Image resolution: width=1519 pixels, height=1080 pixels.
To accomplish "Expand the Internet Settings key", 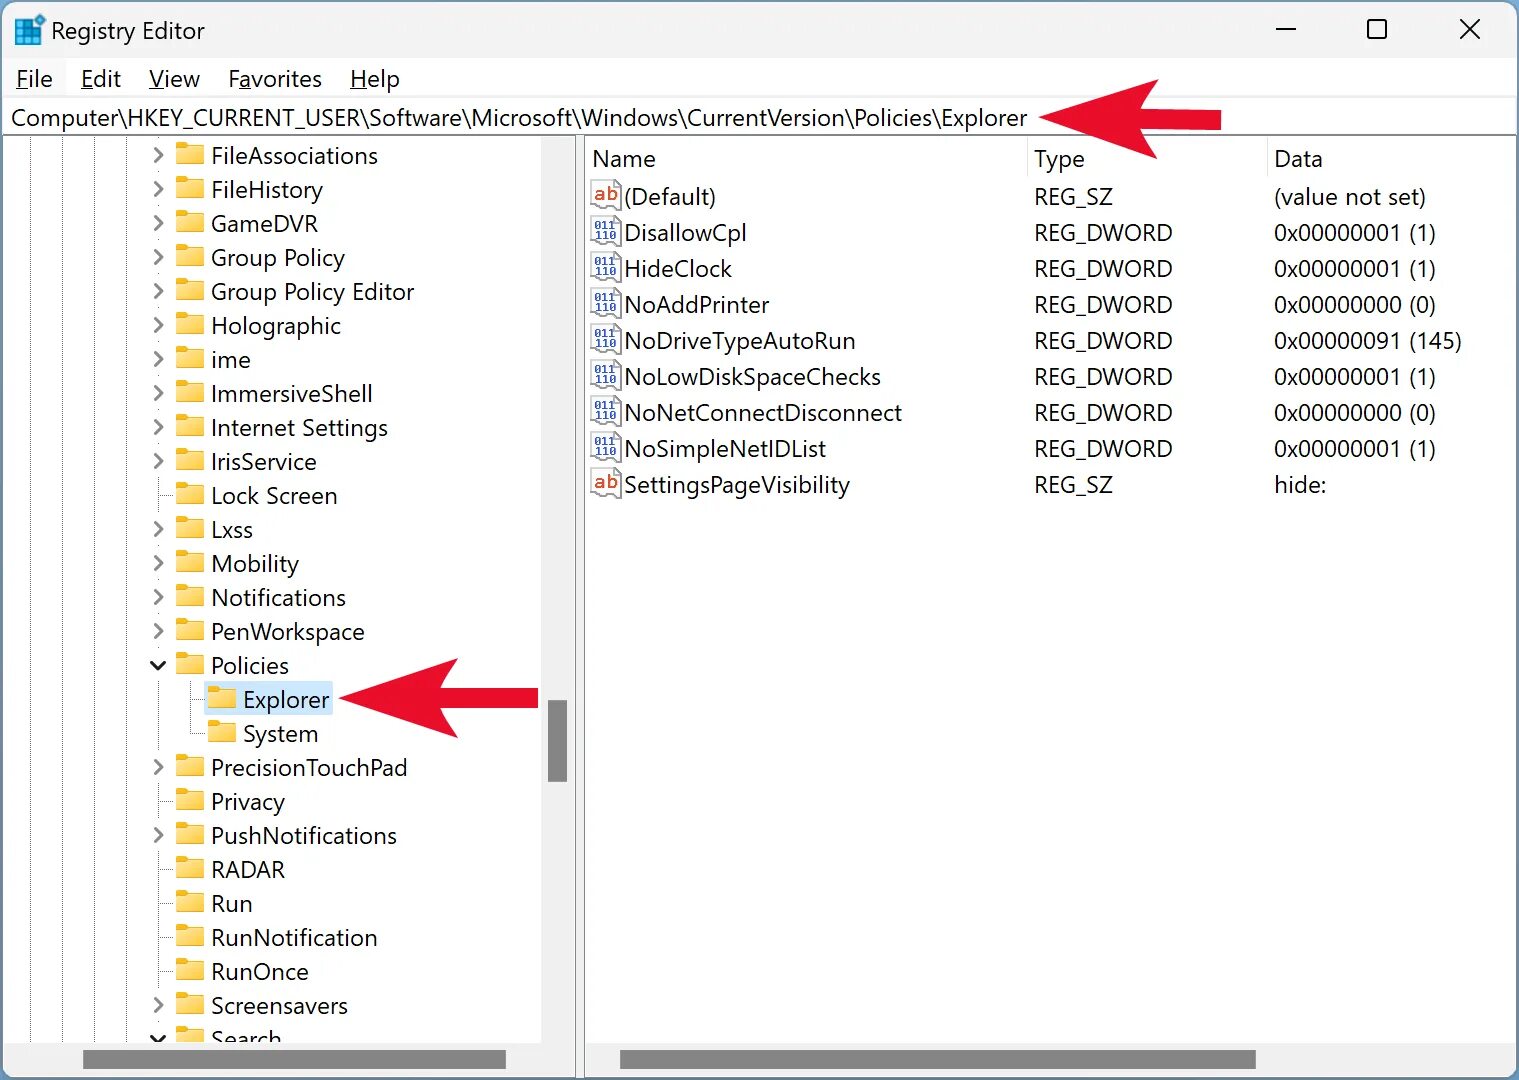I will [158, 427].
